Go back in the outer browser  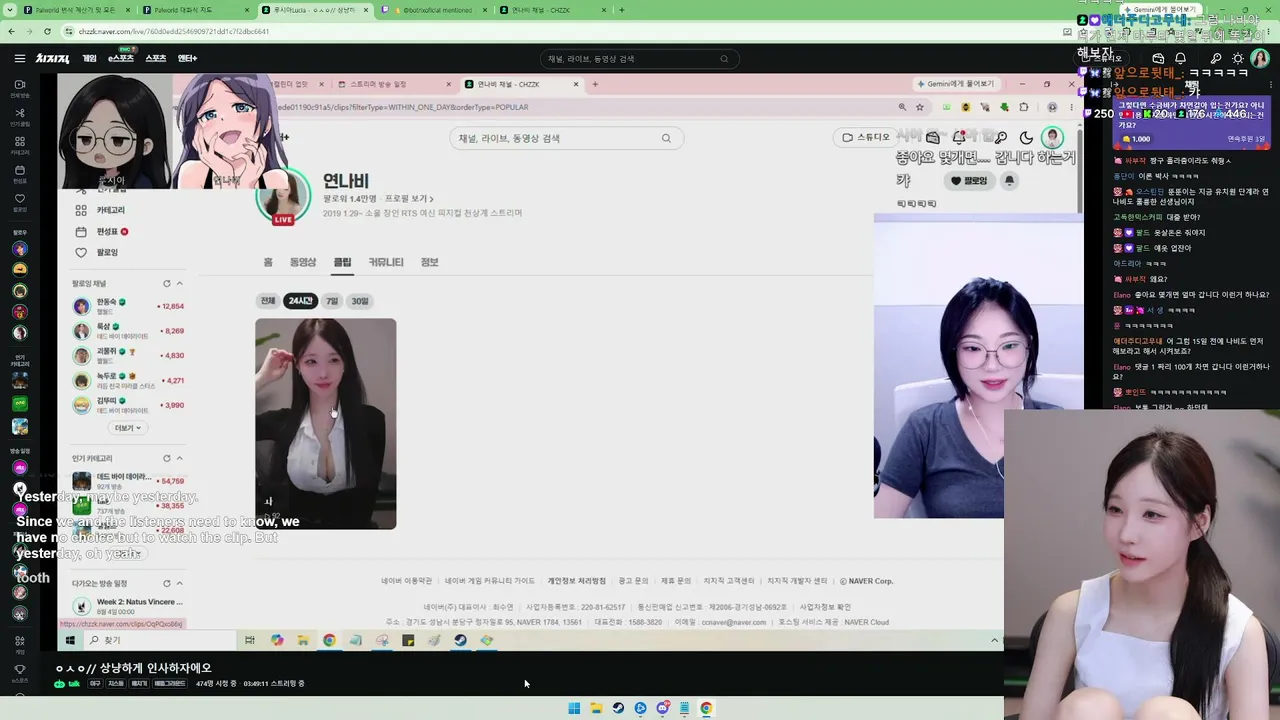click(12, 31)
